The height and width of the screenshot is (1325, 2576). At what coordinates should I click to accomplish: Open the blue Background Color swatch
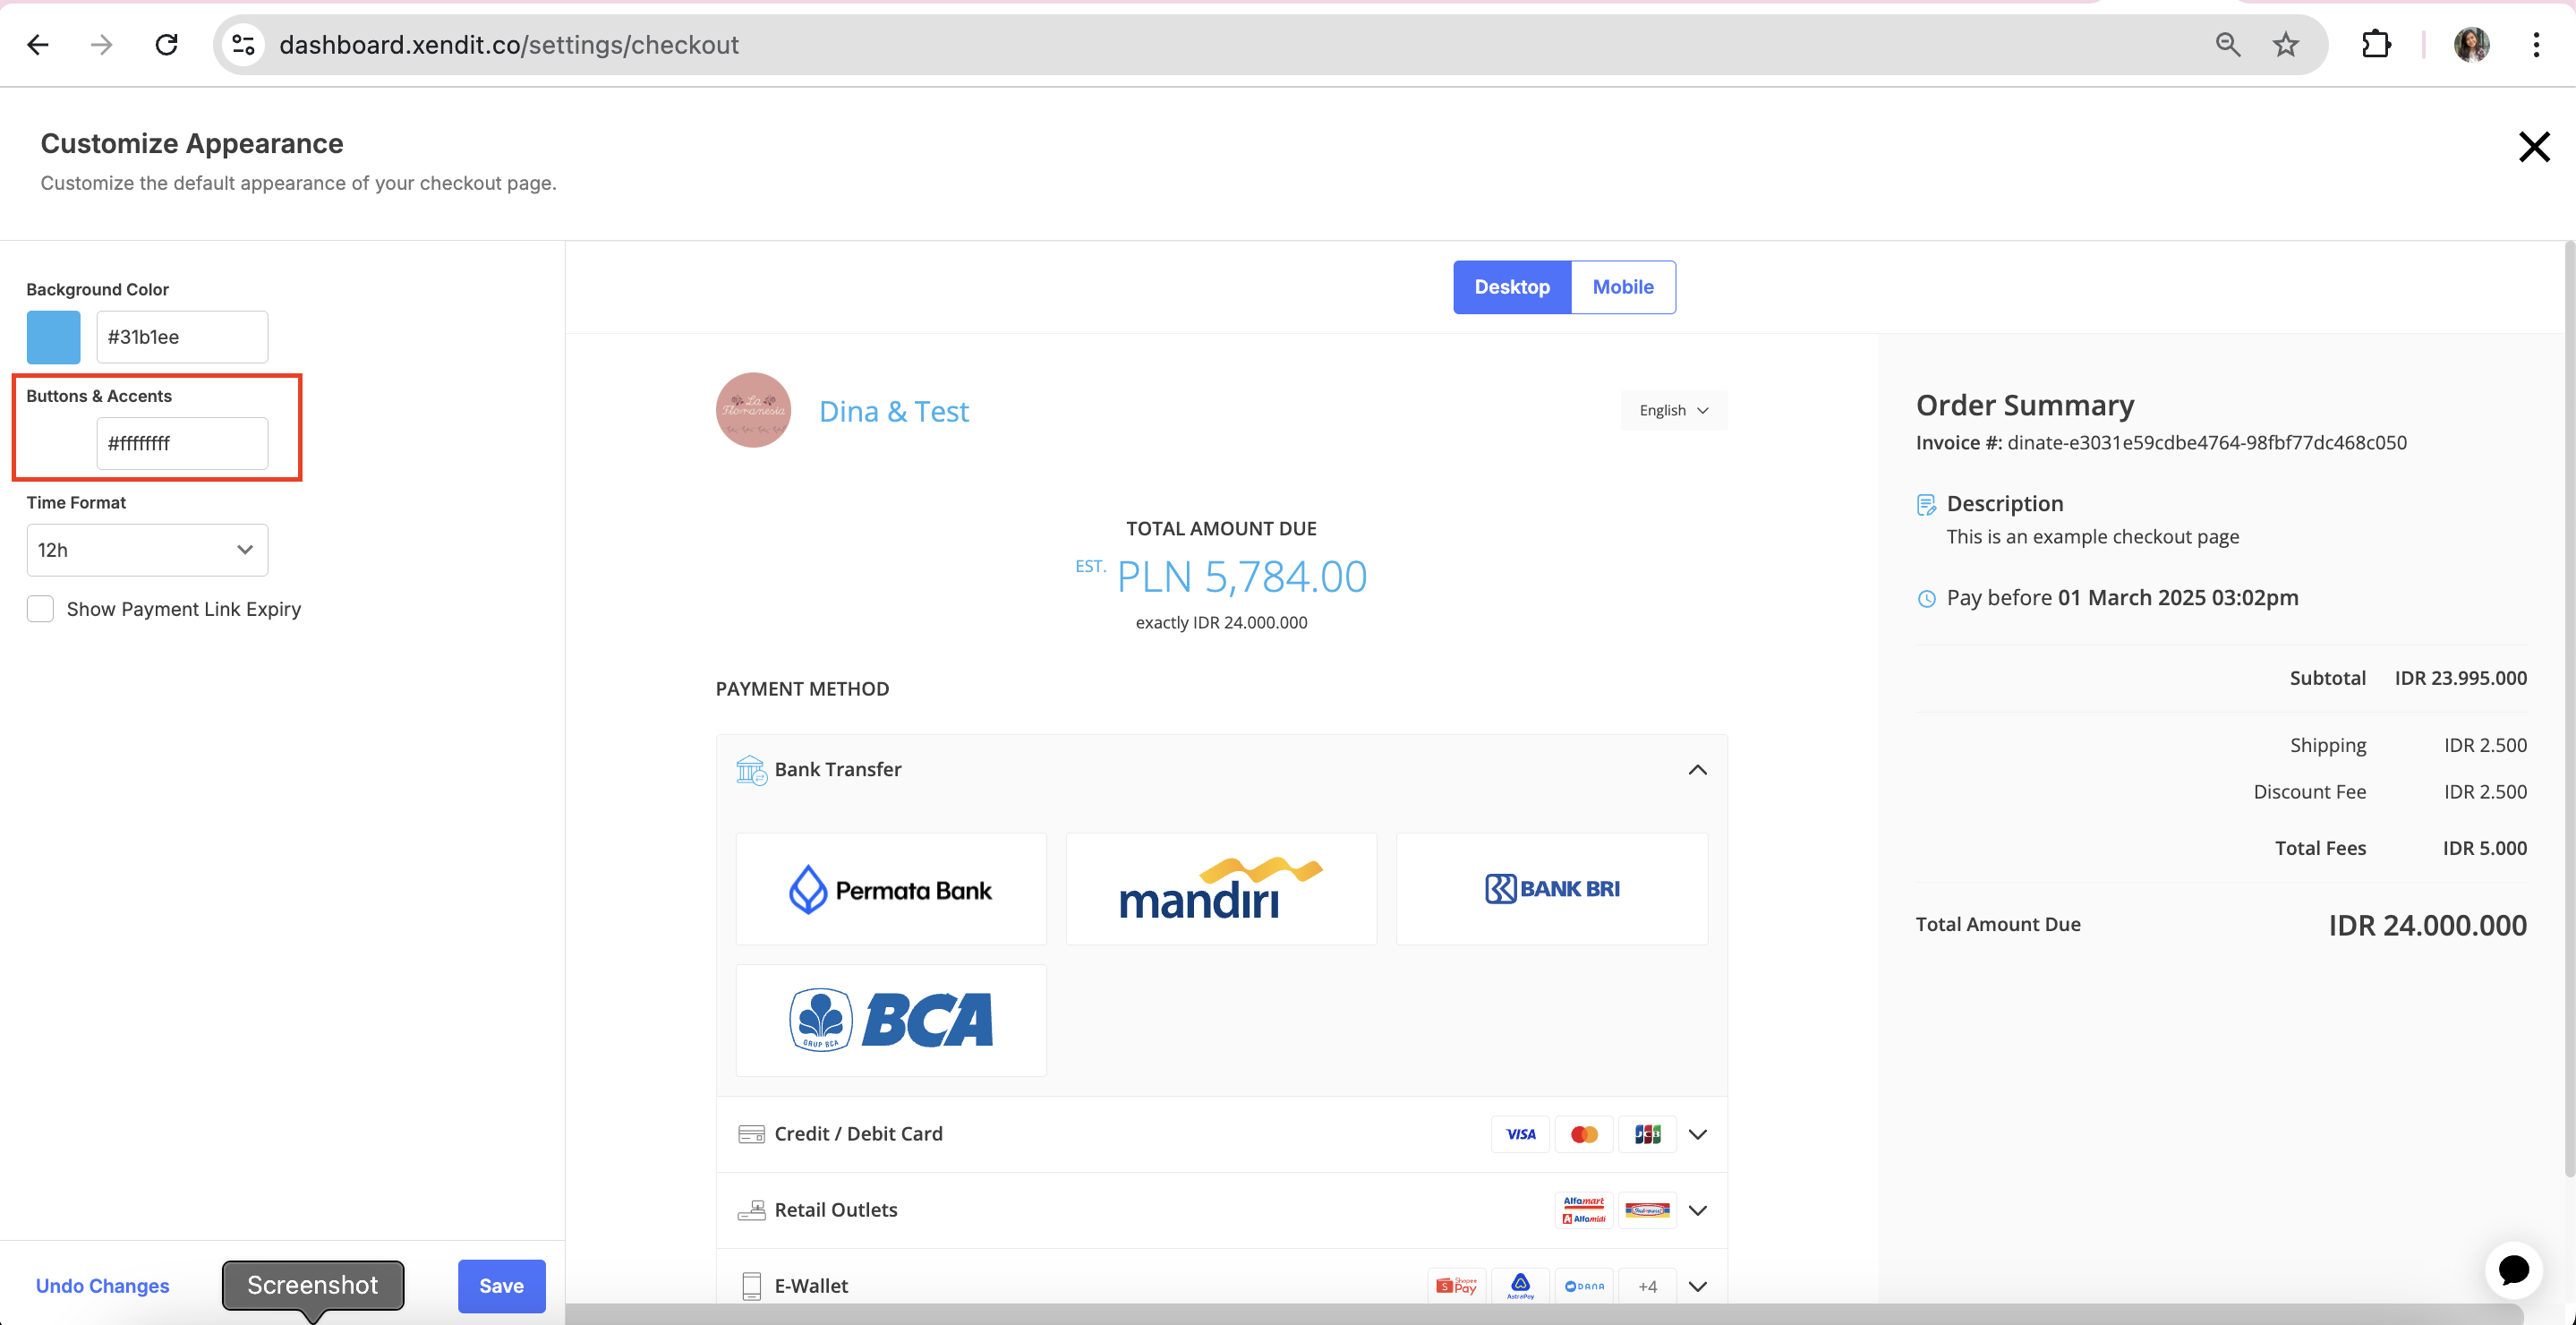(53, 337)
